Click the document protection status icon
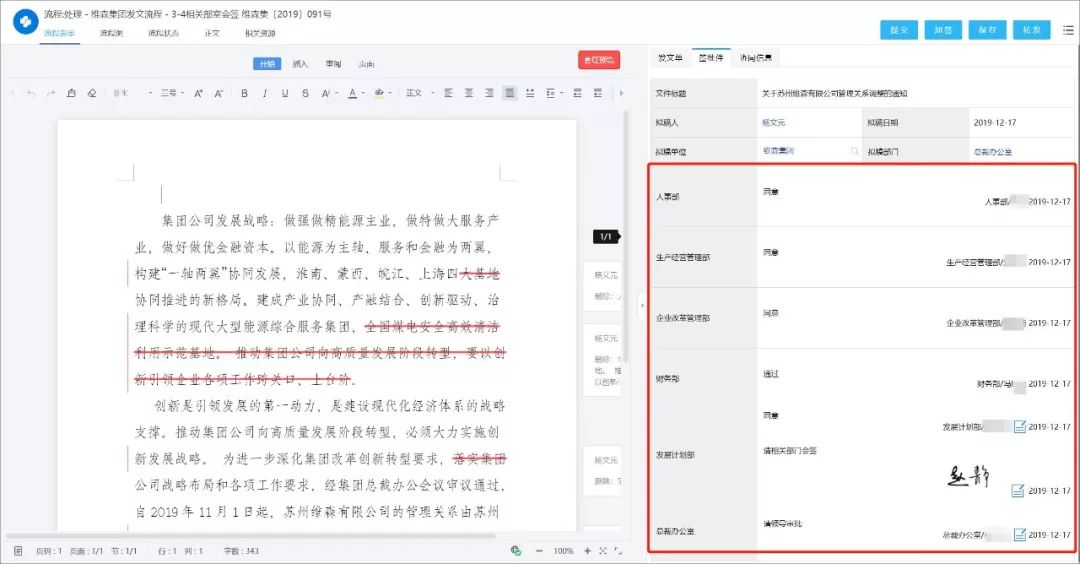The height and width of the screenshot is (564, 1080). pyautogui.click(x=515, y=550)
